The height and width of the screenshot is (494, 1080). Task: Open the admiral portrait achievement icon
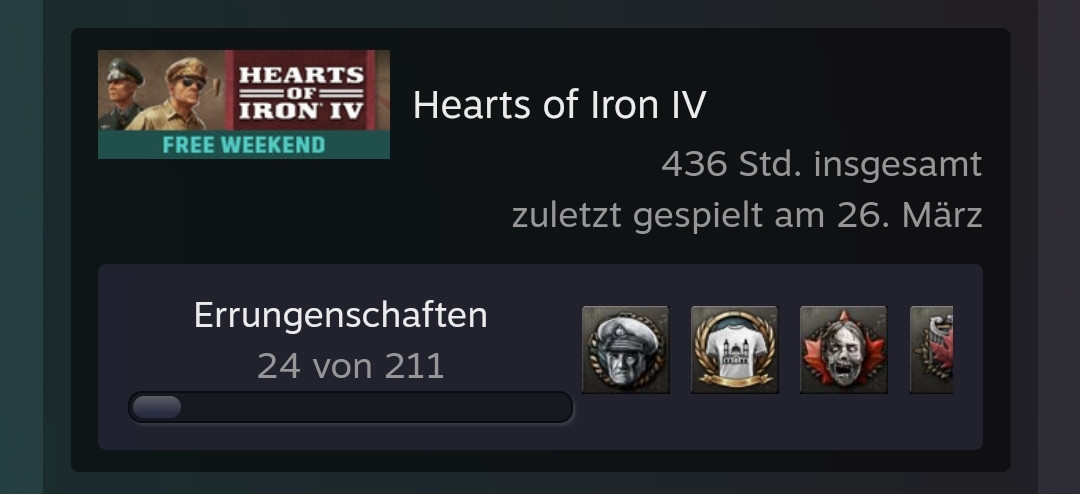[625, 350]
